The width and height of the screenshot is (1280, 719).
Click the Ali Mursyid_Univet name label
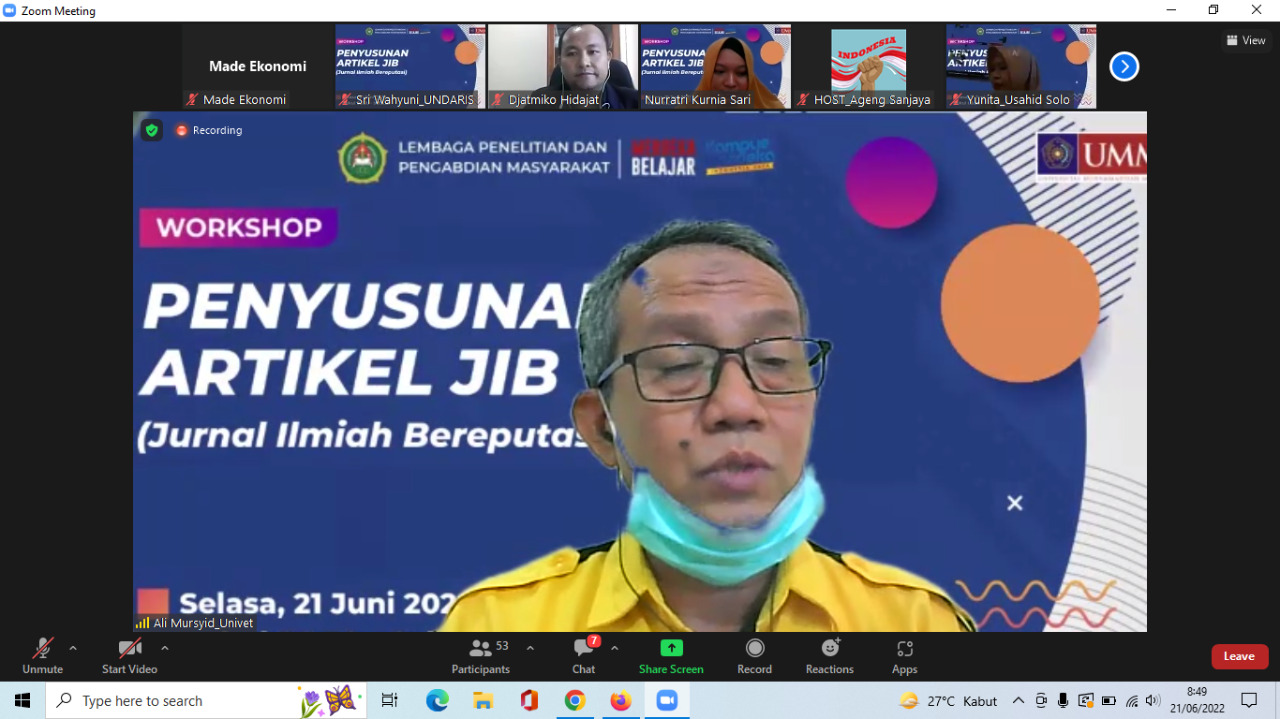[x=195, y=623]
